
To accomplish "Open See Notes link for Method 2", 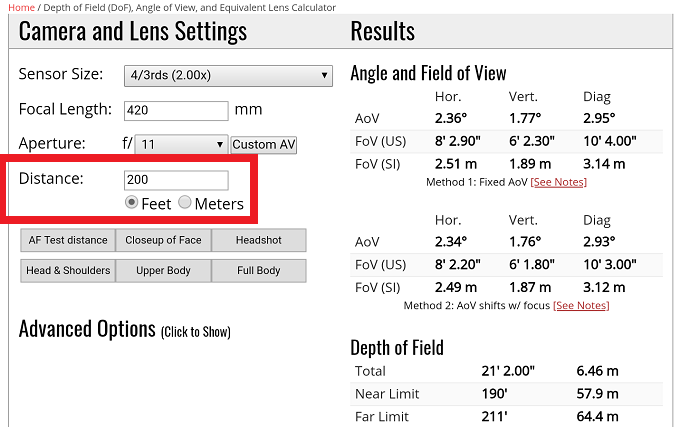I will point(580,305).
